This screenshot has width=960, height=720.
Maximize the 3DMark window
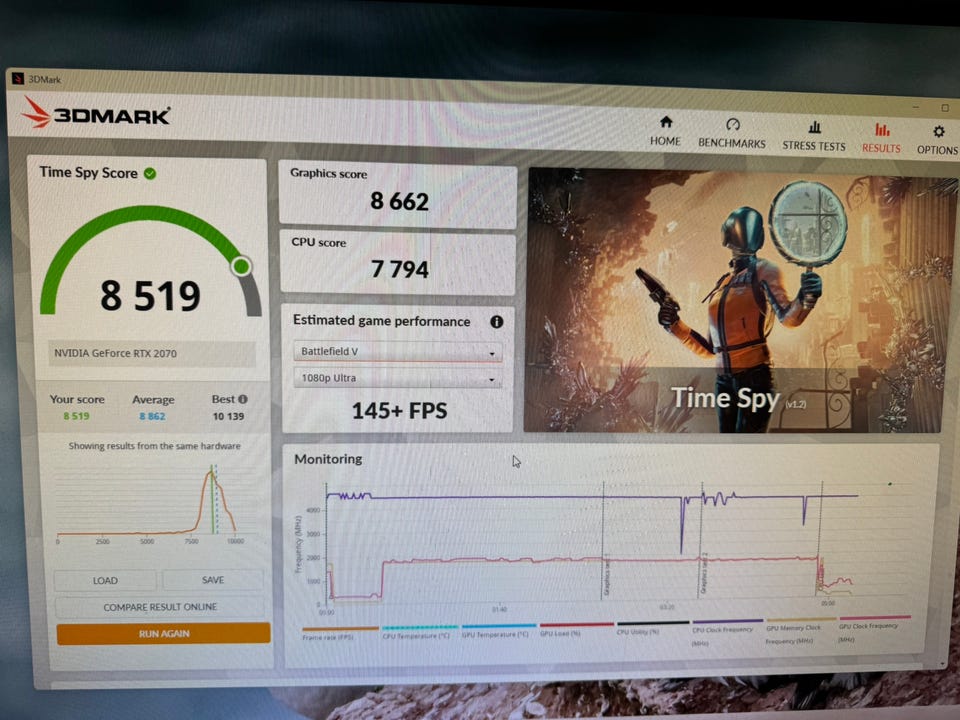(x=945, y=108)
